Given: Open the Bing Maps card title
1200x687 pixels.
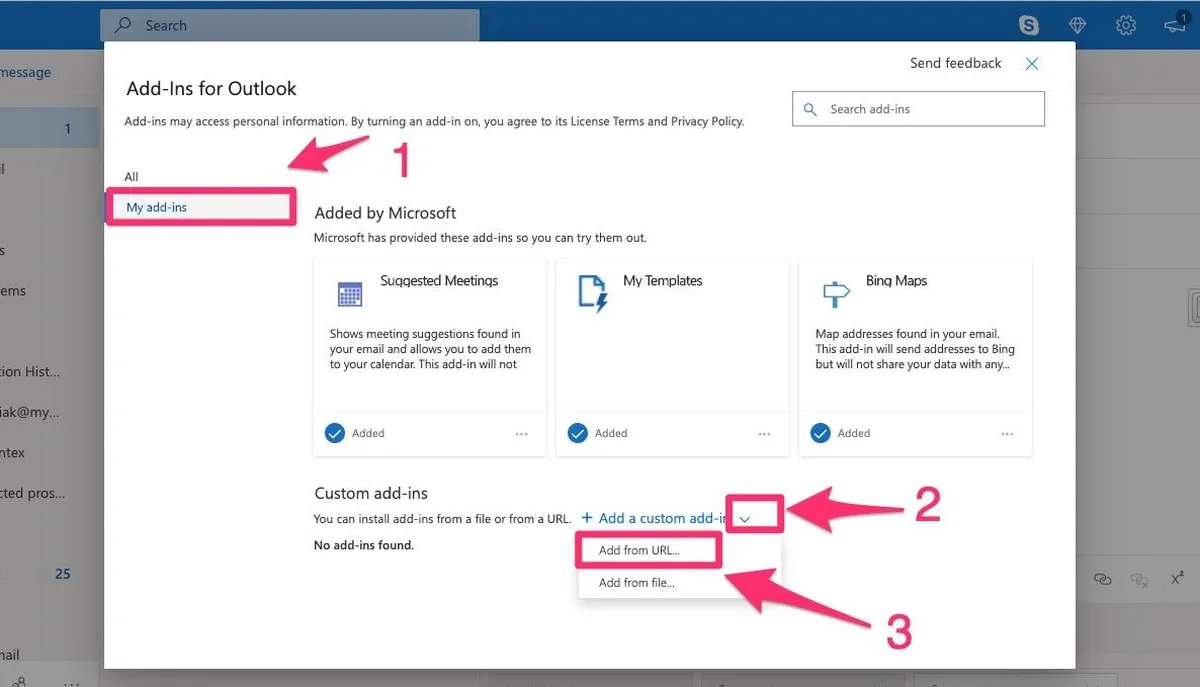Looking at the screenshot, I should tap(896, 281).
